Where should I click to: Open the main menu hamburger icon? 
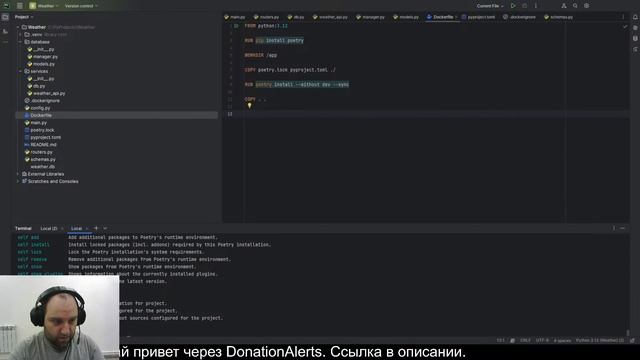pyautogui.click(x=20, y=6)
